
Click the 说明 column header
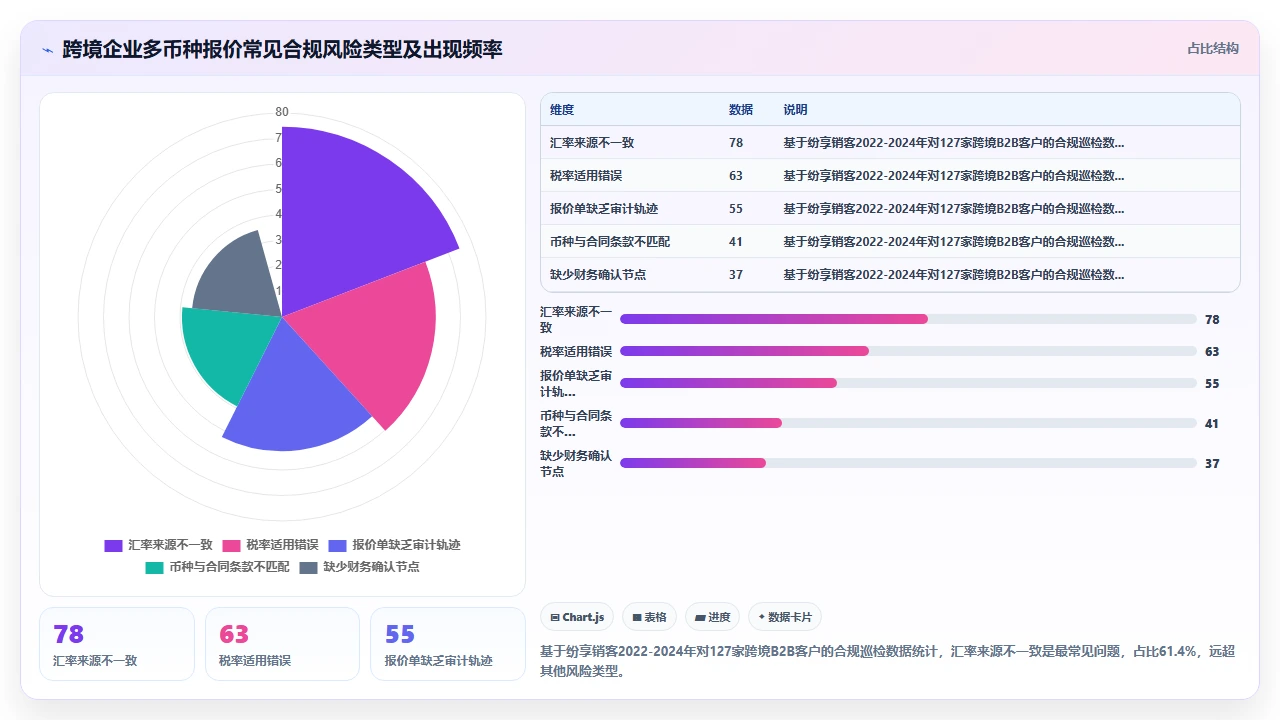(x=795, y=110)
